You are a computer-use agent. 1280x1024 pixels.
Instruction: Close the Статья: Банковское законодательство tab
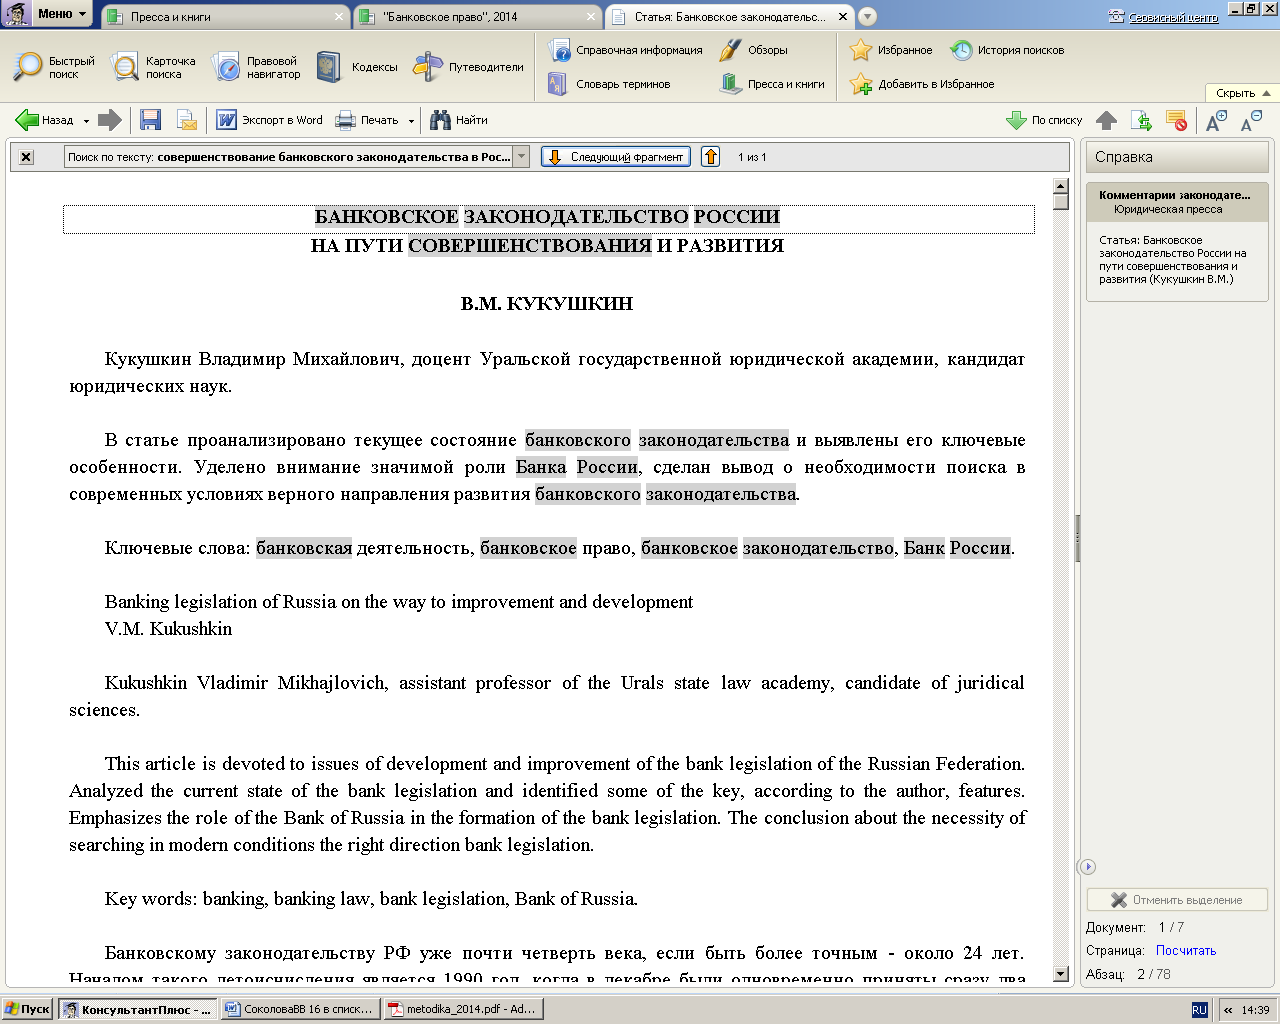pyautogui.click(x=843, y=17)
